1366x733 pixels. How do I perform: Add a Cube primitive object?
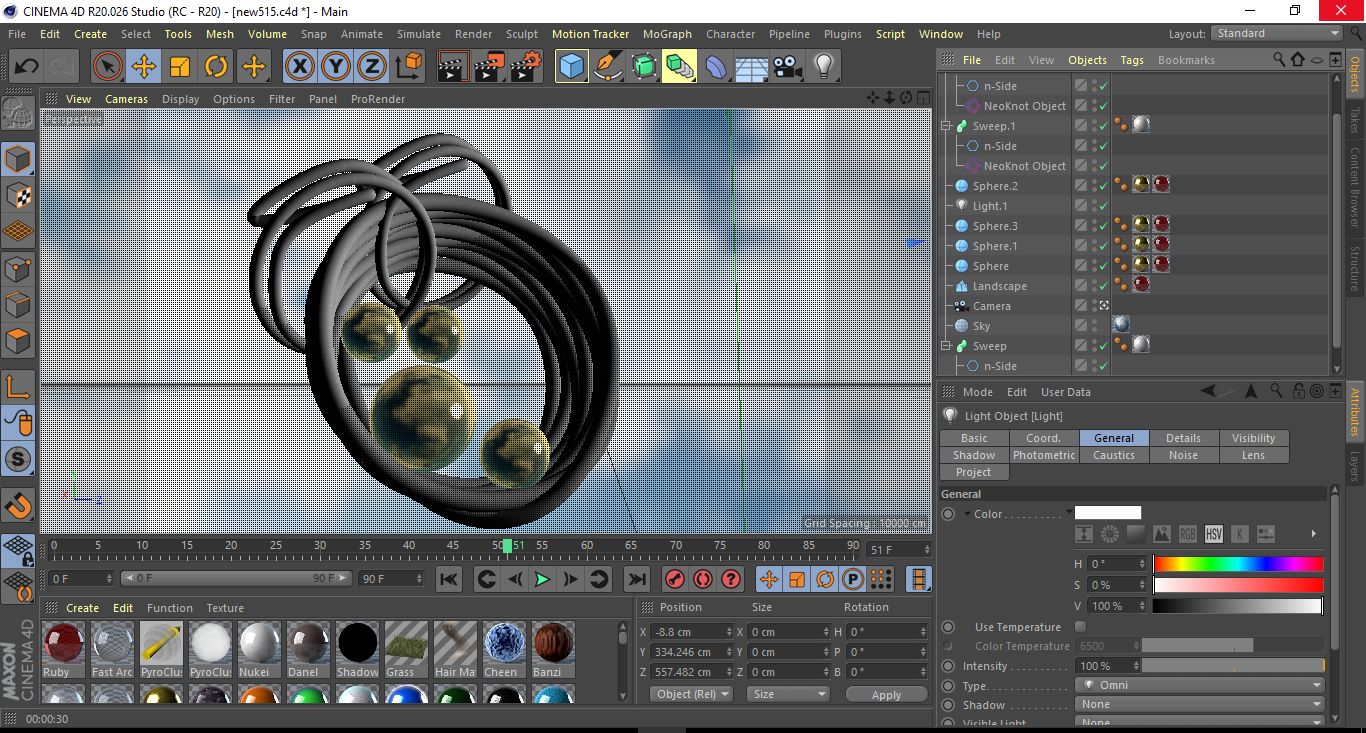coord(571,67)
